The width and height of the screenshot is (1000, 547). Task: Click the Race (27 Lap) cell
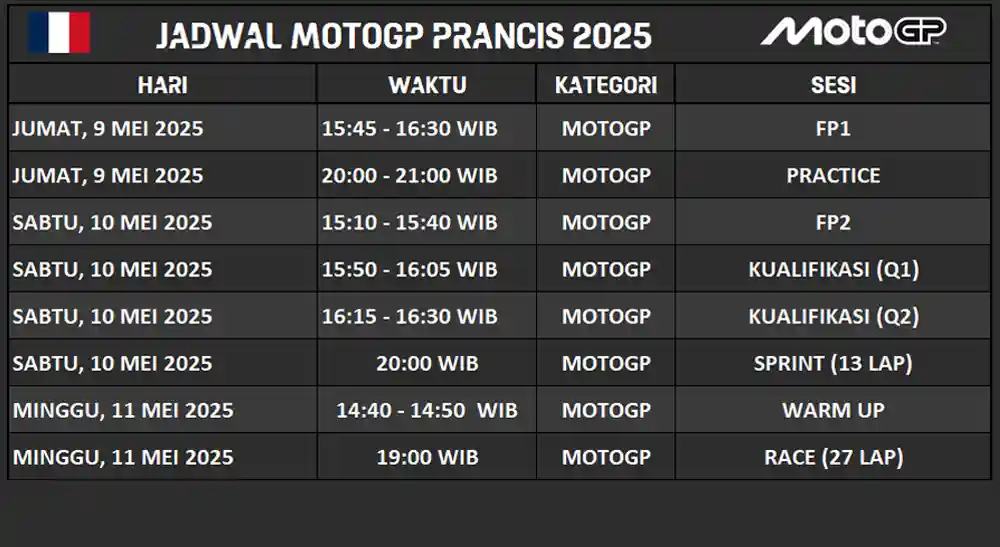833,457
